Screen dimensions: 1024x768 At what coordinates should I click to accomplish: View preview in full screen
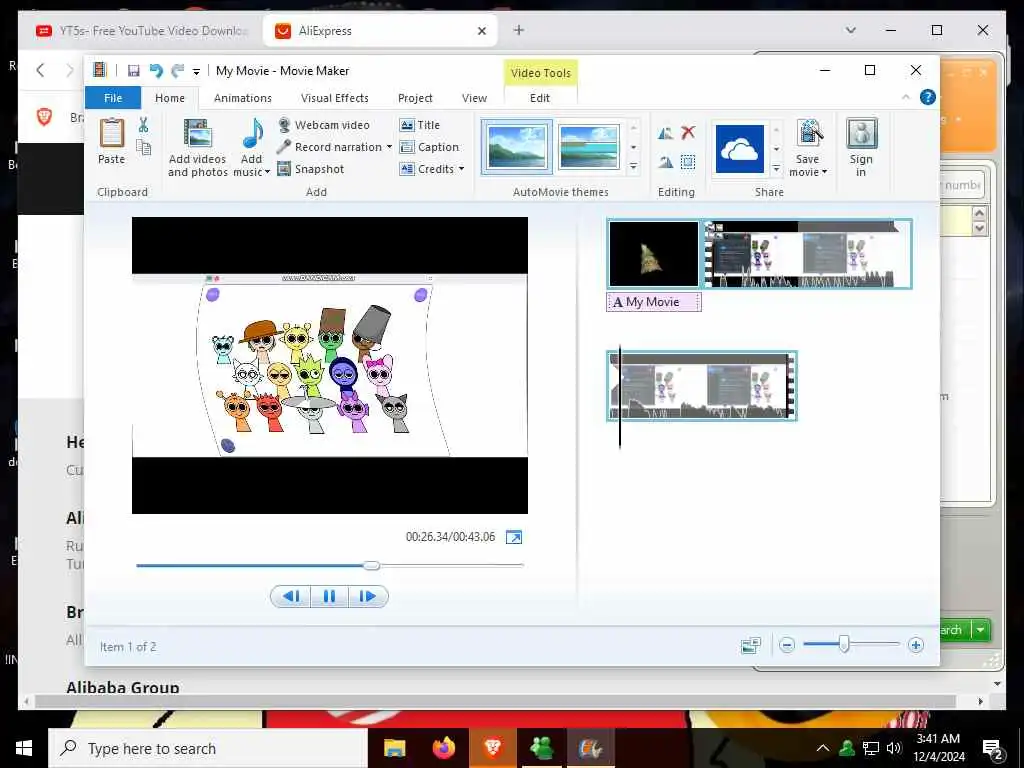(x=514, y=537)
